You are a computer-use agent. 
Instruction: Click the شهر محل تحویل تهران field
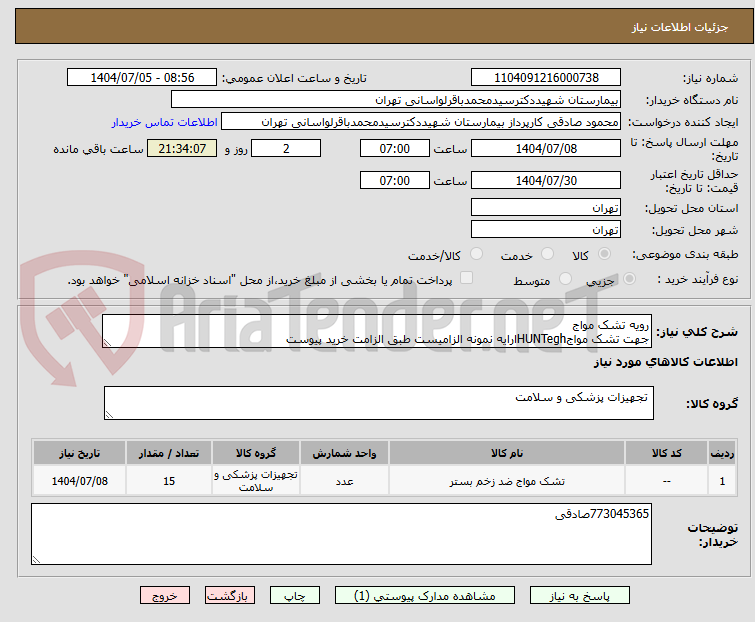[546, 229]
